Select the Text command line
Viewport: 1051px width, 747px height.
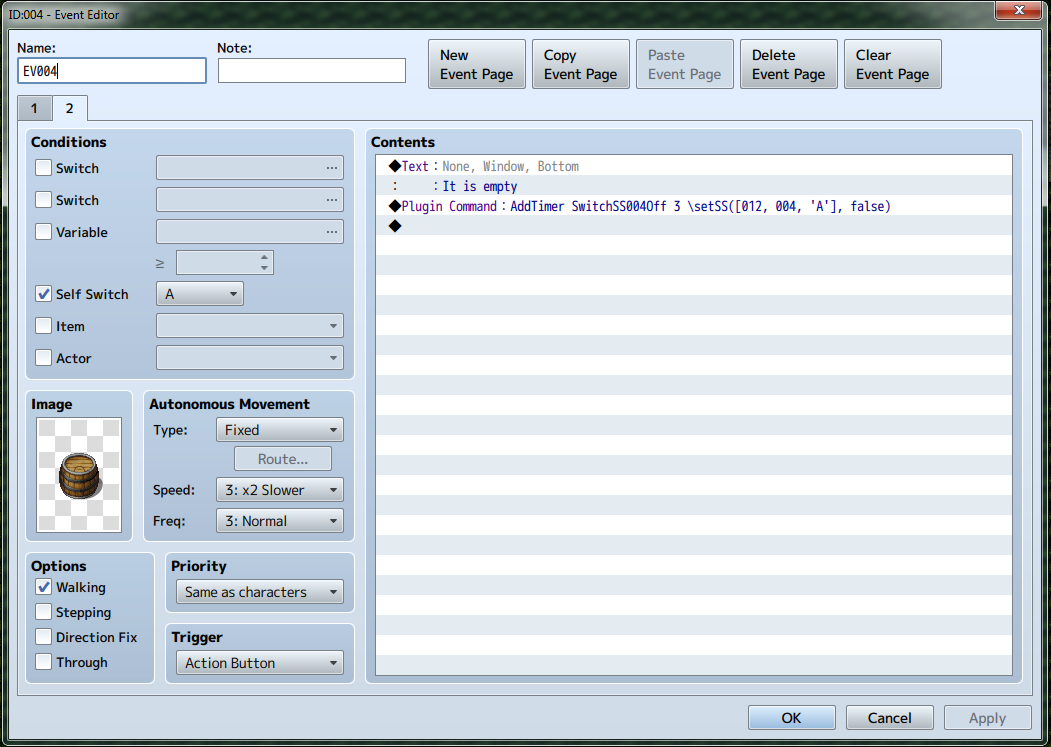point(693,166)
